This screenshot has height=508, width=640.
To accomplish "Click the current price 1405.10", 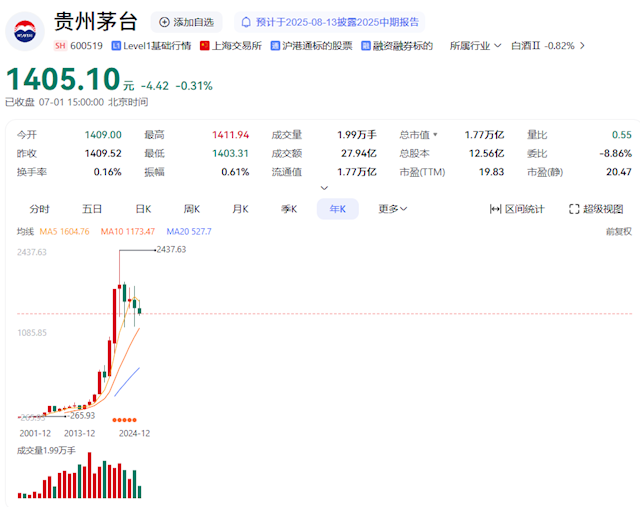I will point(64,79).
